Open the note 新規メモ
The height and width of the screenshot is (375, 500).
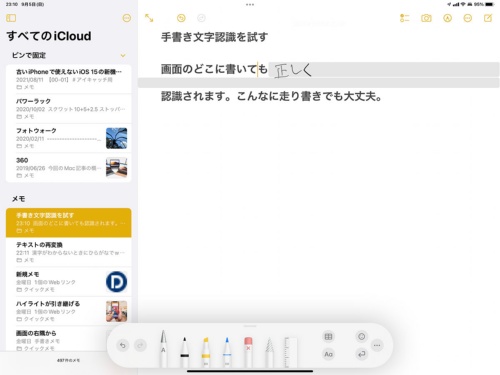(69, 282)
